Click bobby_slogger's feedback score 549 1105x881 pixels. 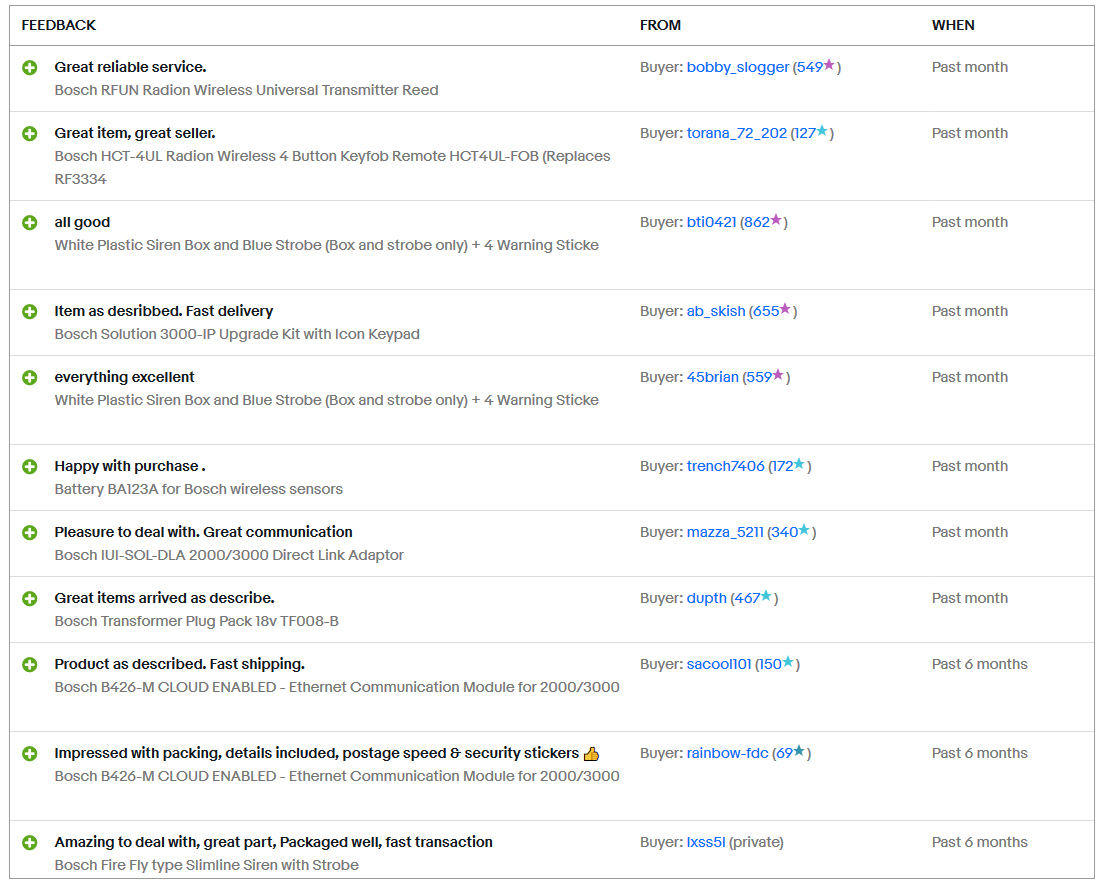coord(810,68)
